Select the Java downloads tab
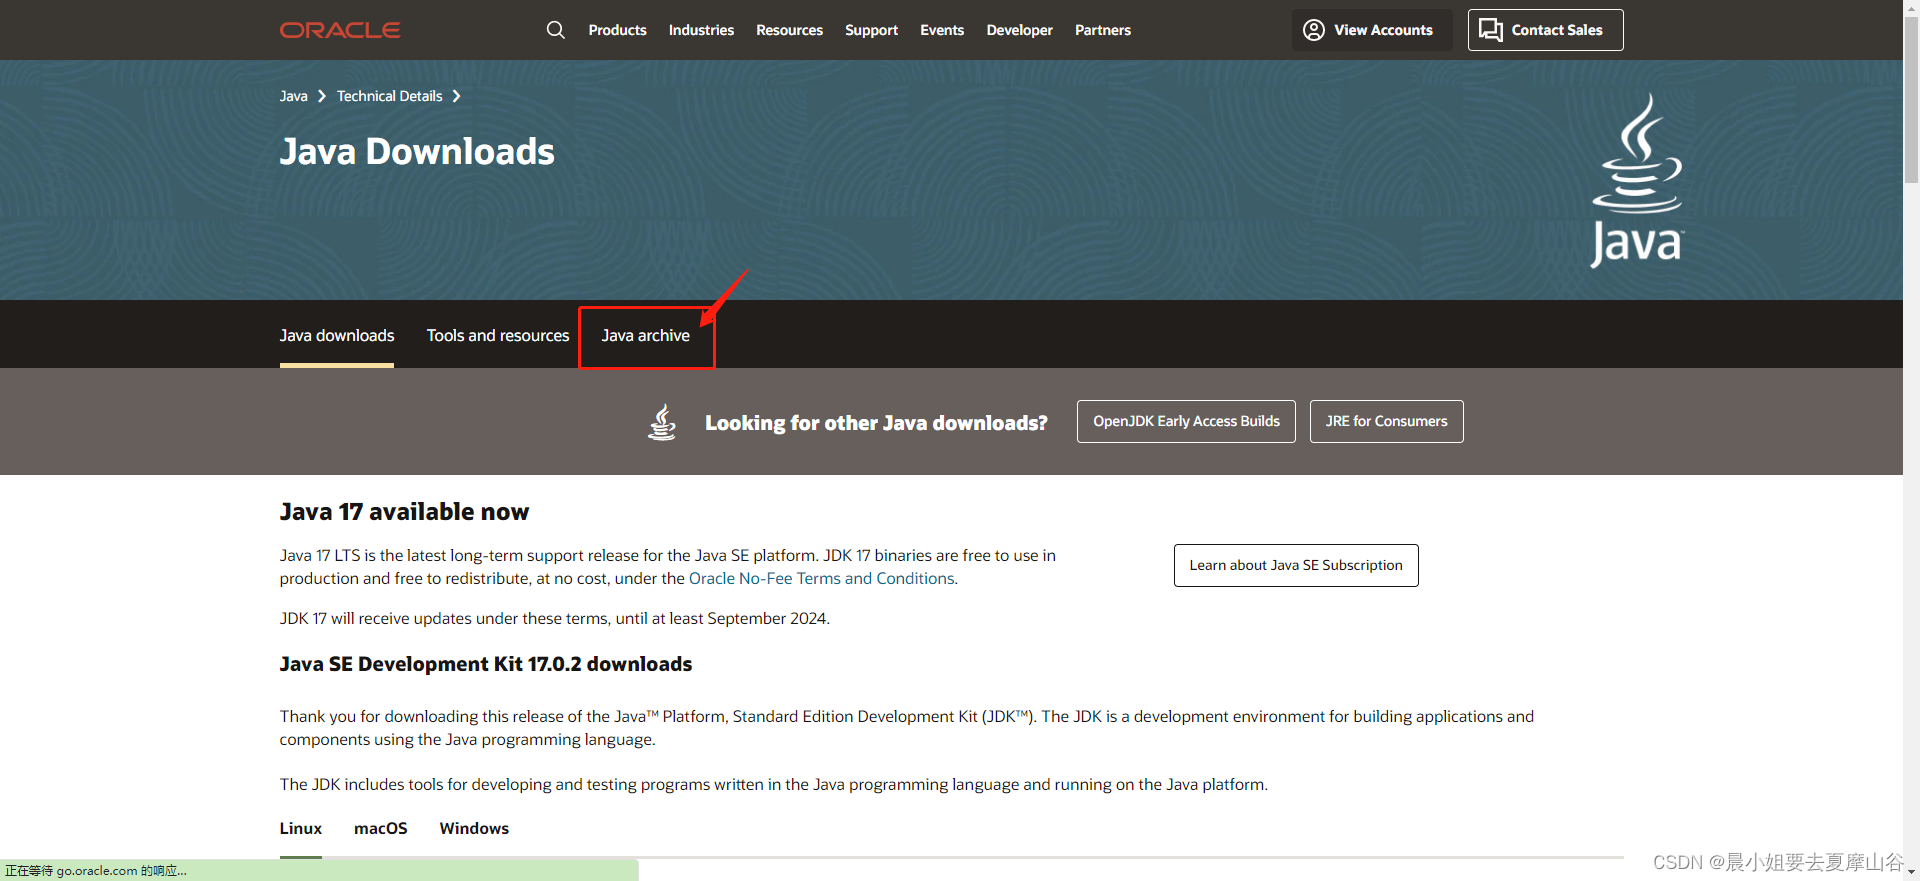The image size is (1920, 881). pyautogui.click(x=337, y=336)
